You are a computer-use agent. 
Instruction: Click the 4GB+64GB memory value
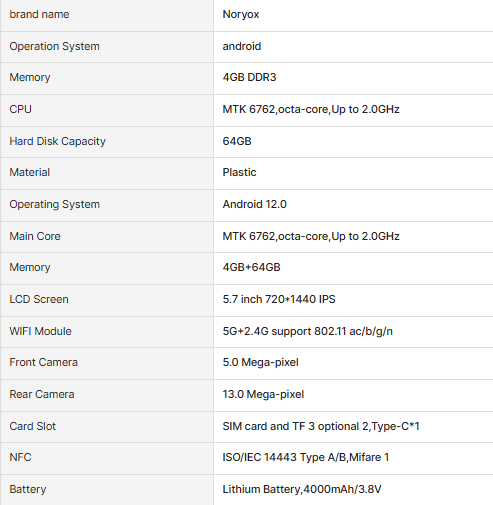pyautogui.click(x=251, y=267)
